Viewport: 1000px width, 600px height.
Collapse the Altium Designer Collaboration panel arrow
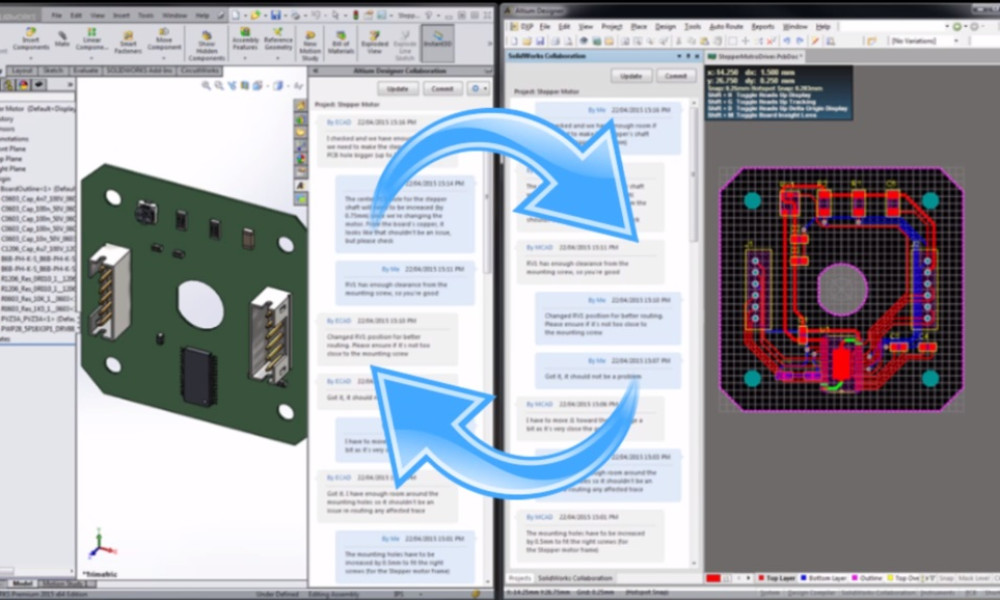coord(316,71)
